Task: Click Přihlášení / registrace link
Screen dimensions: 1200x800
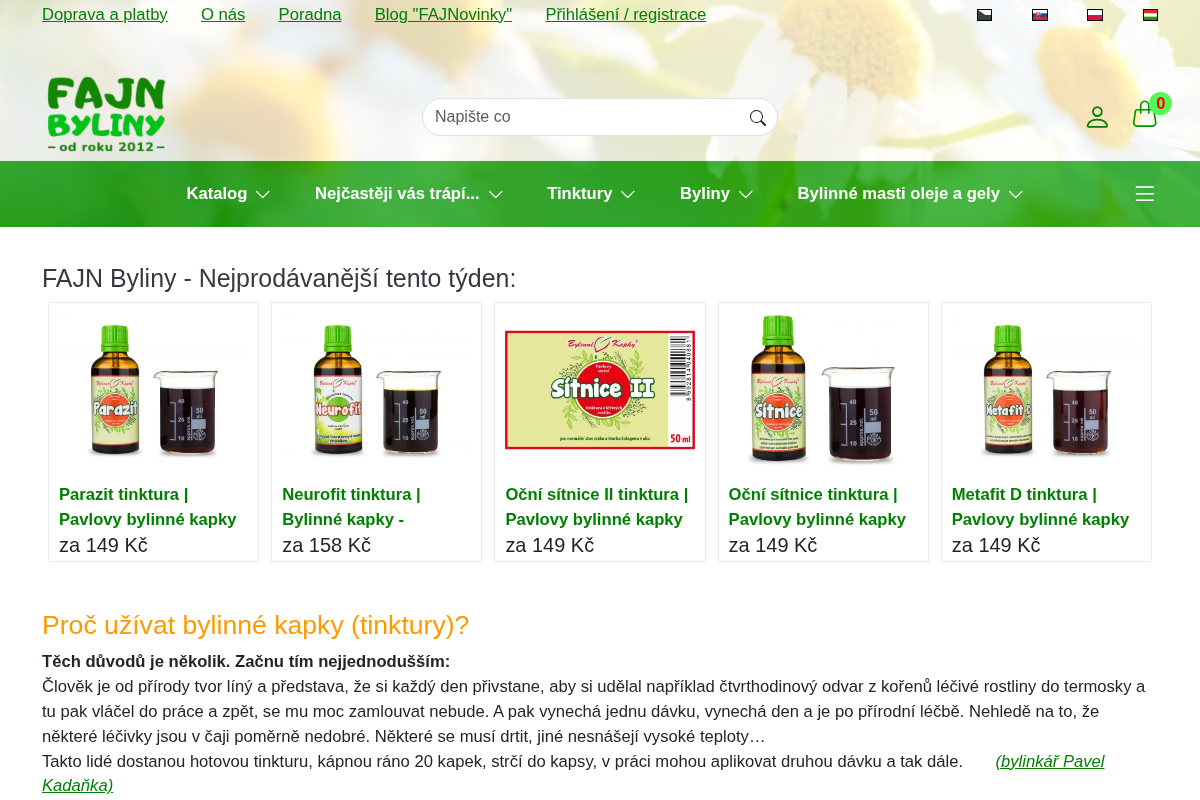Action: point(626,15)
